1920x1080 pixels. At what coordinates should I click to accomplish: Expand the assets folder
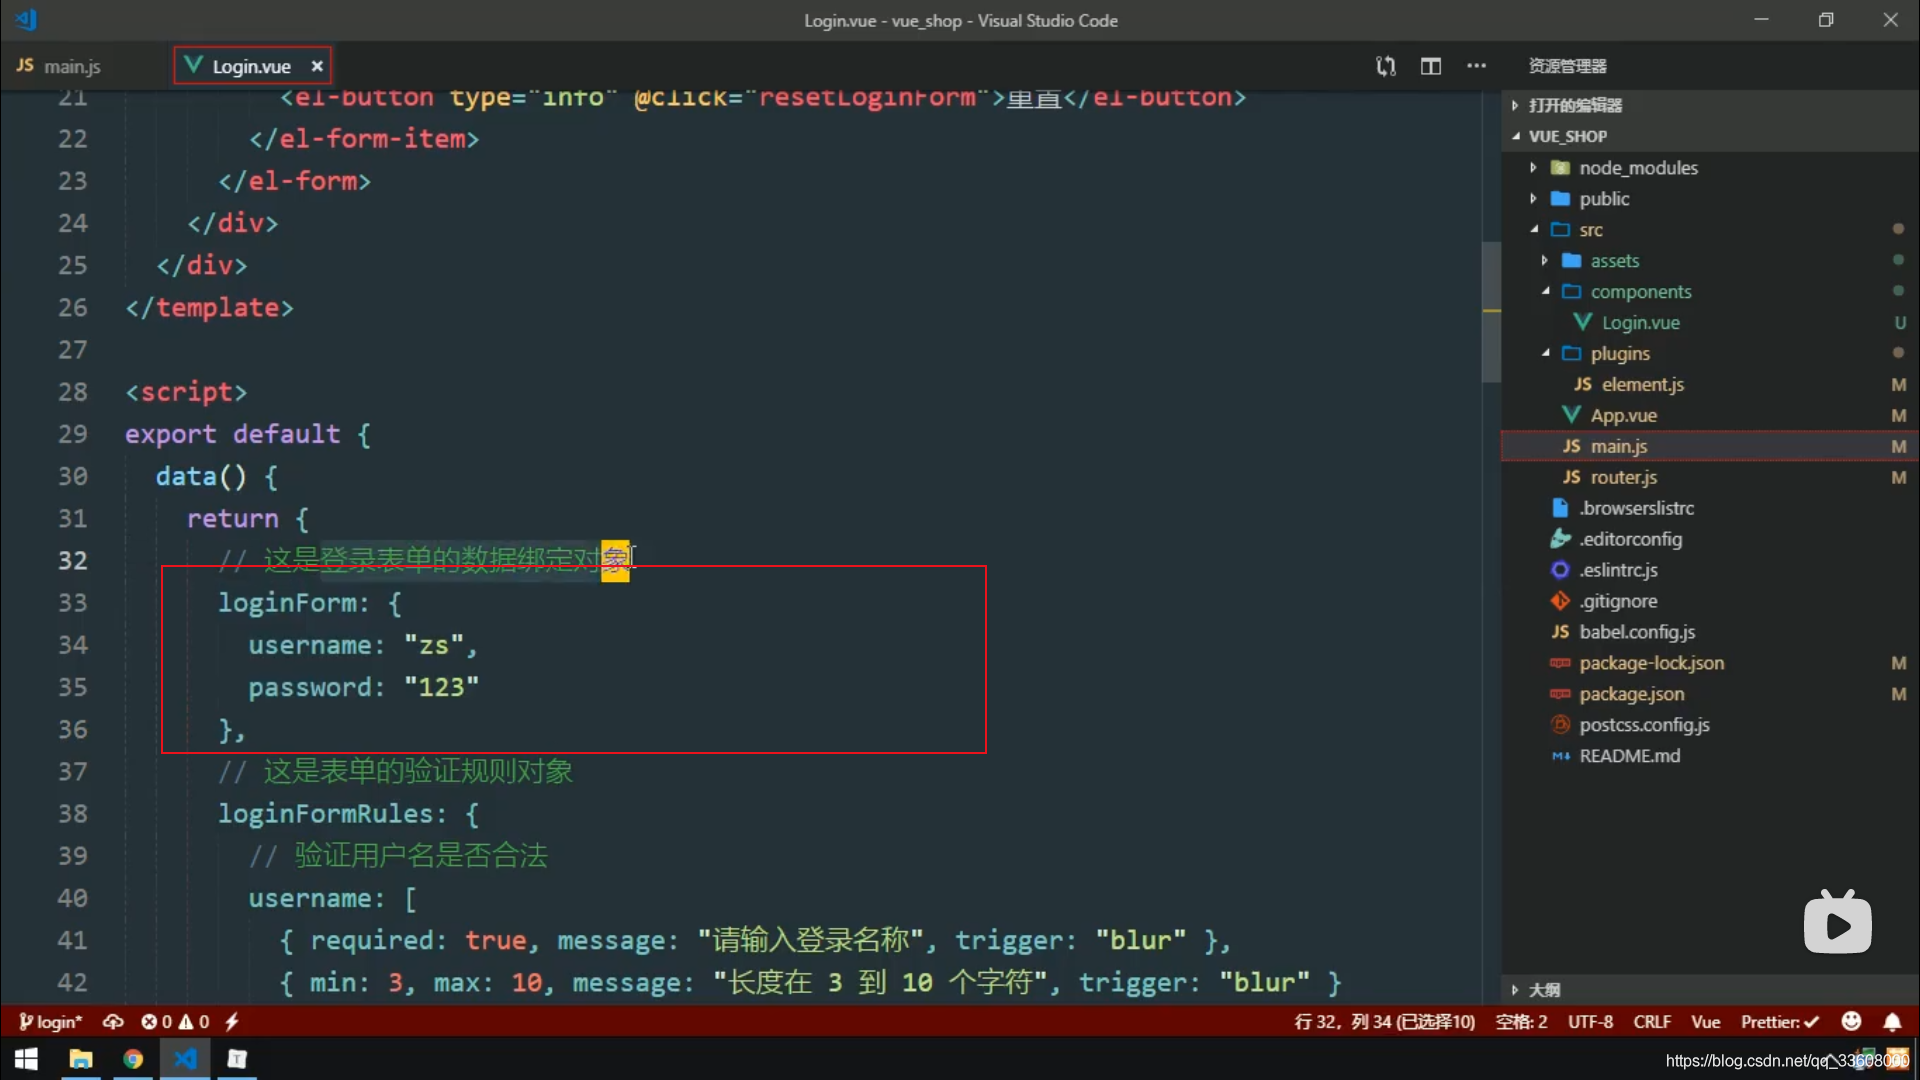pos(1545,261)
